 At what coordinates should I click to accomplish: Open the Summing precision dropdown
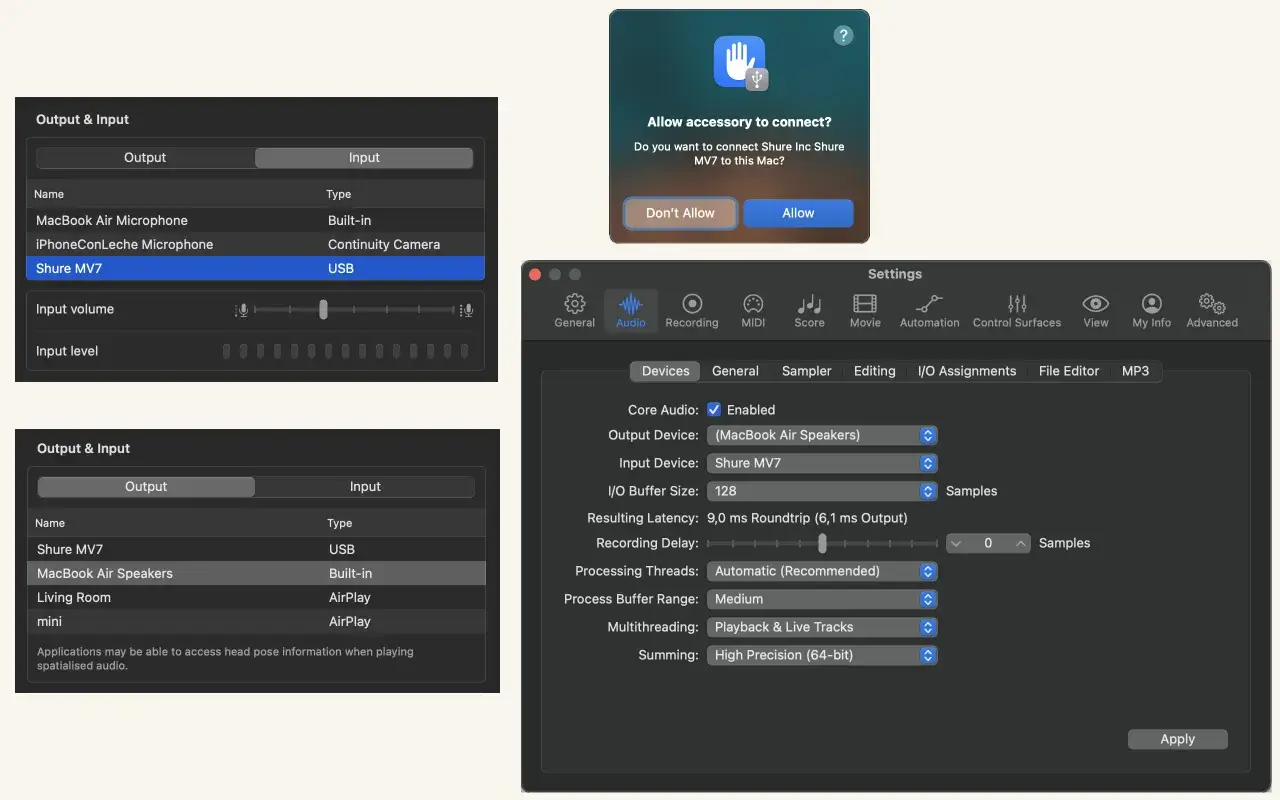pos(822,655)
